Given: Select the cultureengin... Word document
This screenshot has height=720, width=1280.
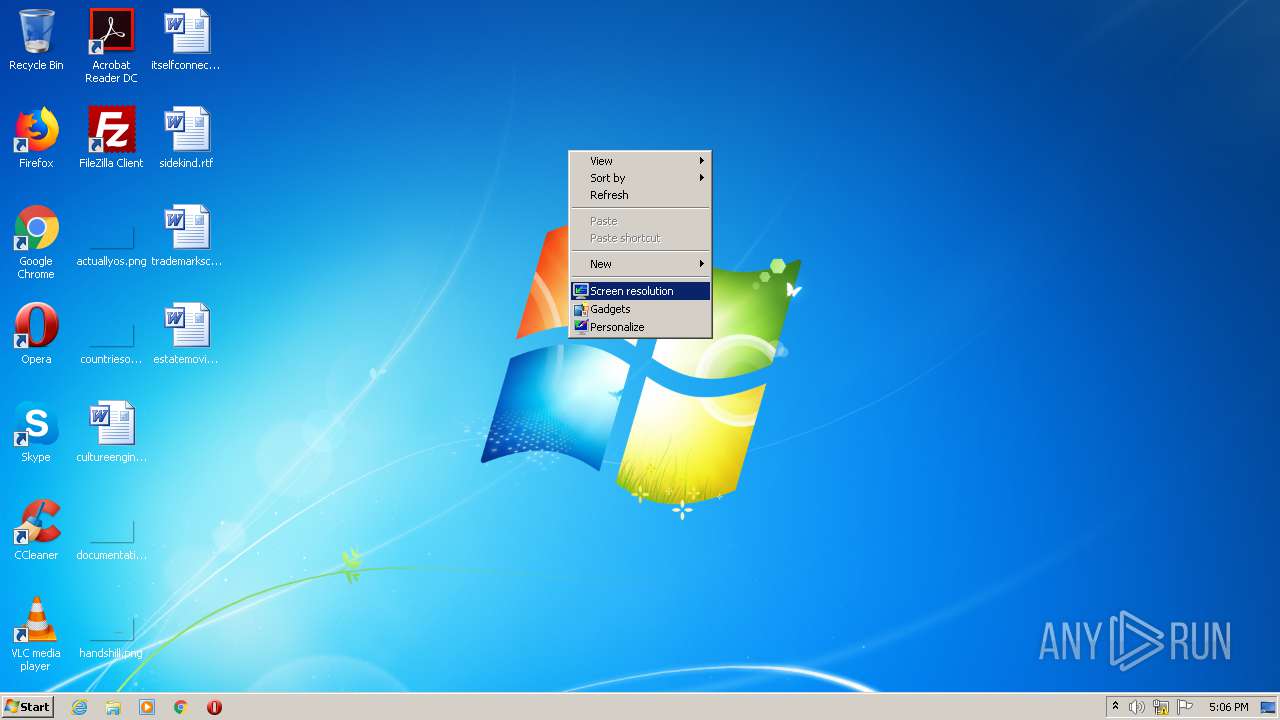Looking at the screenshot, I should [x=111, y=432].
